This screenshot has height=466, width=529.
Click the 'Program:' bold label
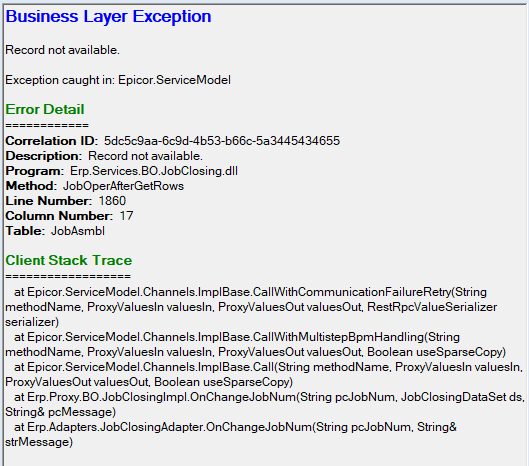coord(35,171)
